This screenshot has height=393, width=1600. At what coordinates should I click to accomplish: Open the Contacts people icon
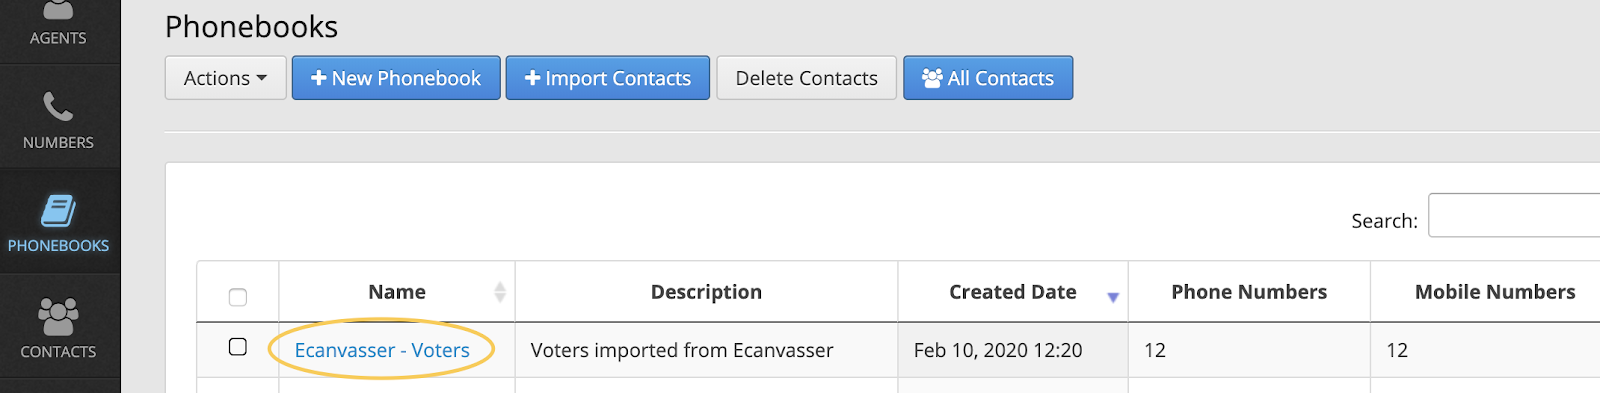[x=58, y=316]
